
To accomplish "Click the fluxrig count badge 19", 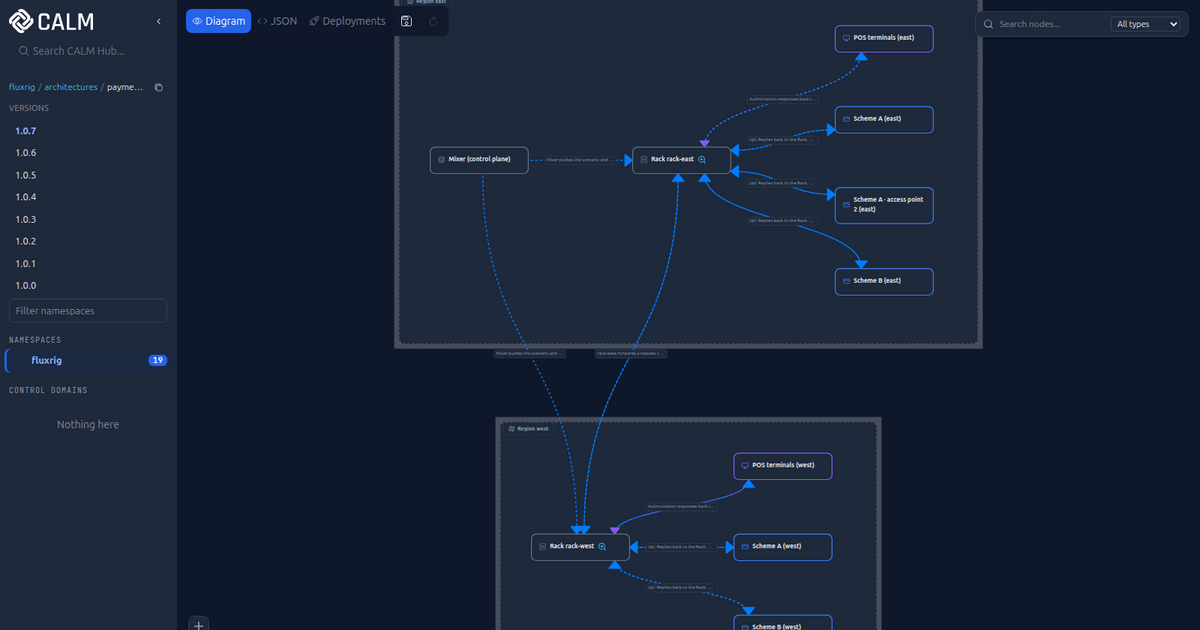I will 157,360.
